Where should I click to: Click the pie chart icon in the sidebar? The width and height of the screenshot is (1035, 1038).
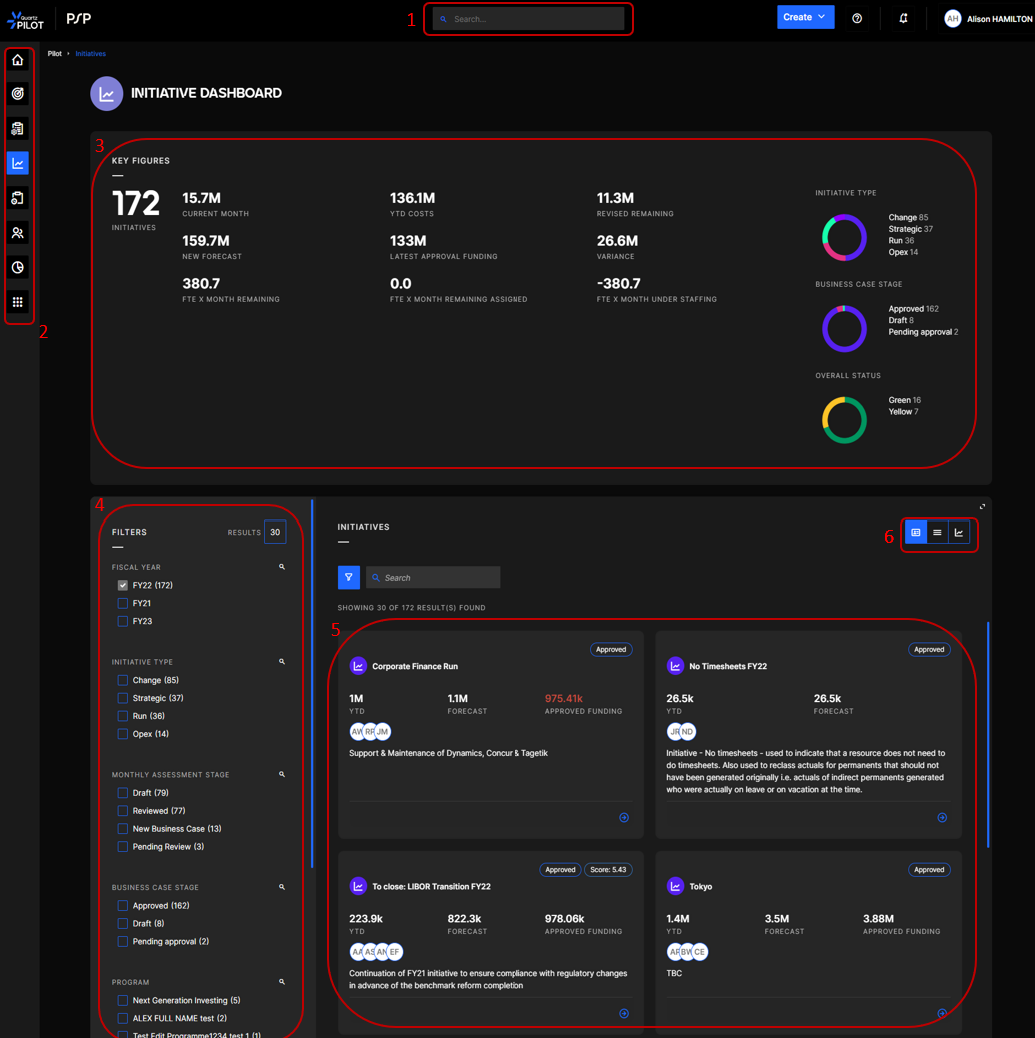point(18,268)
